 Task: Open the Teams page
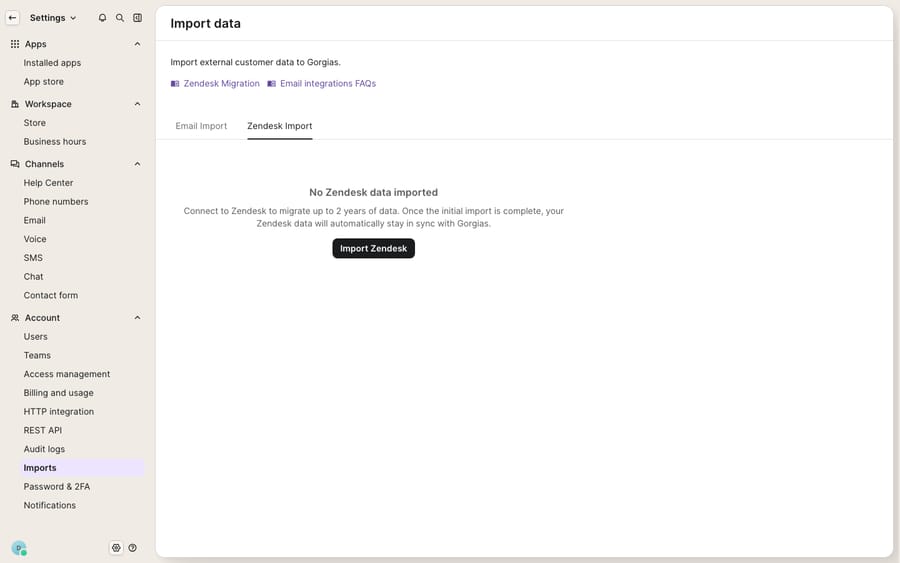(x=37, y=356)
